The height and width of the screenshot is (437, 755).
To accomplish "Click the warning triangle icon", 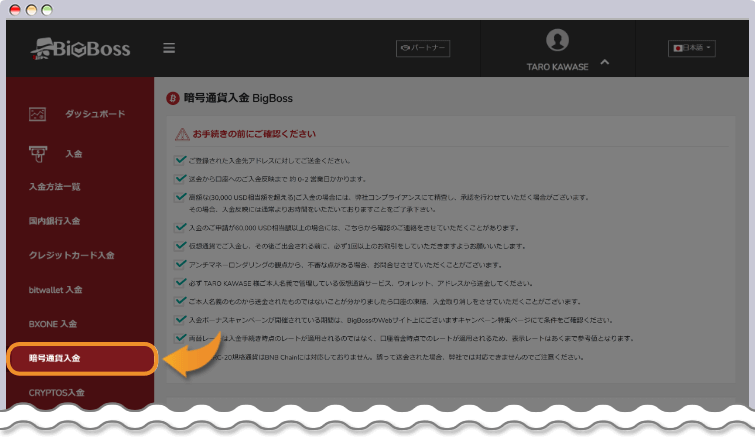I will tap(182, 134).
